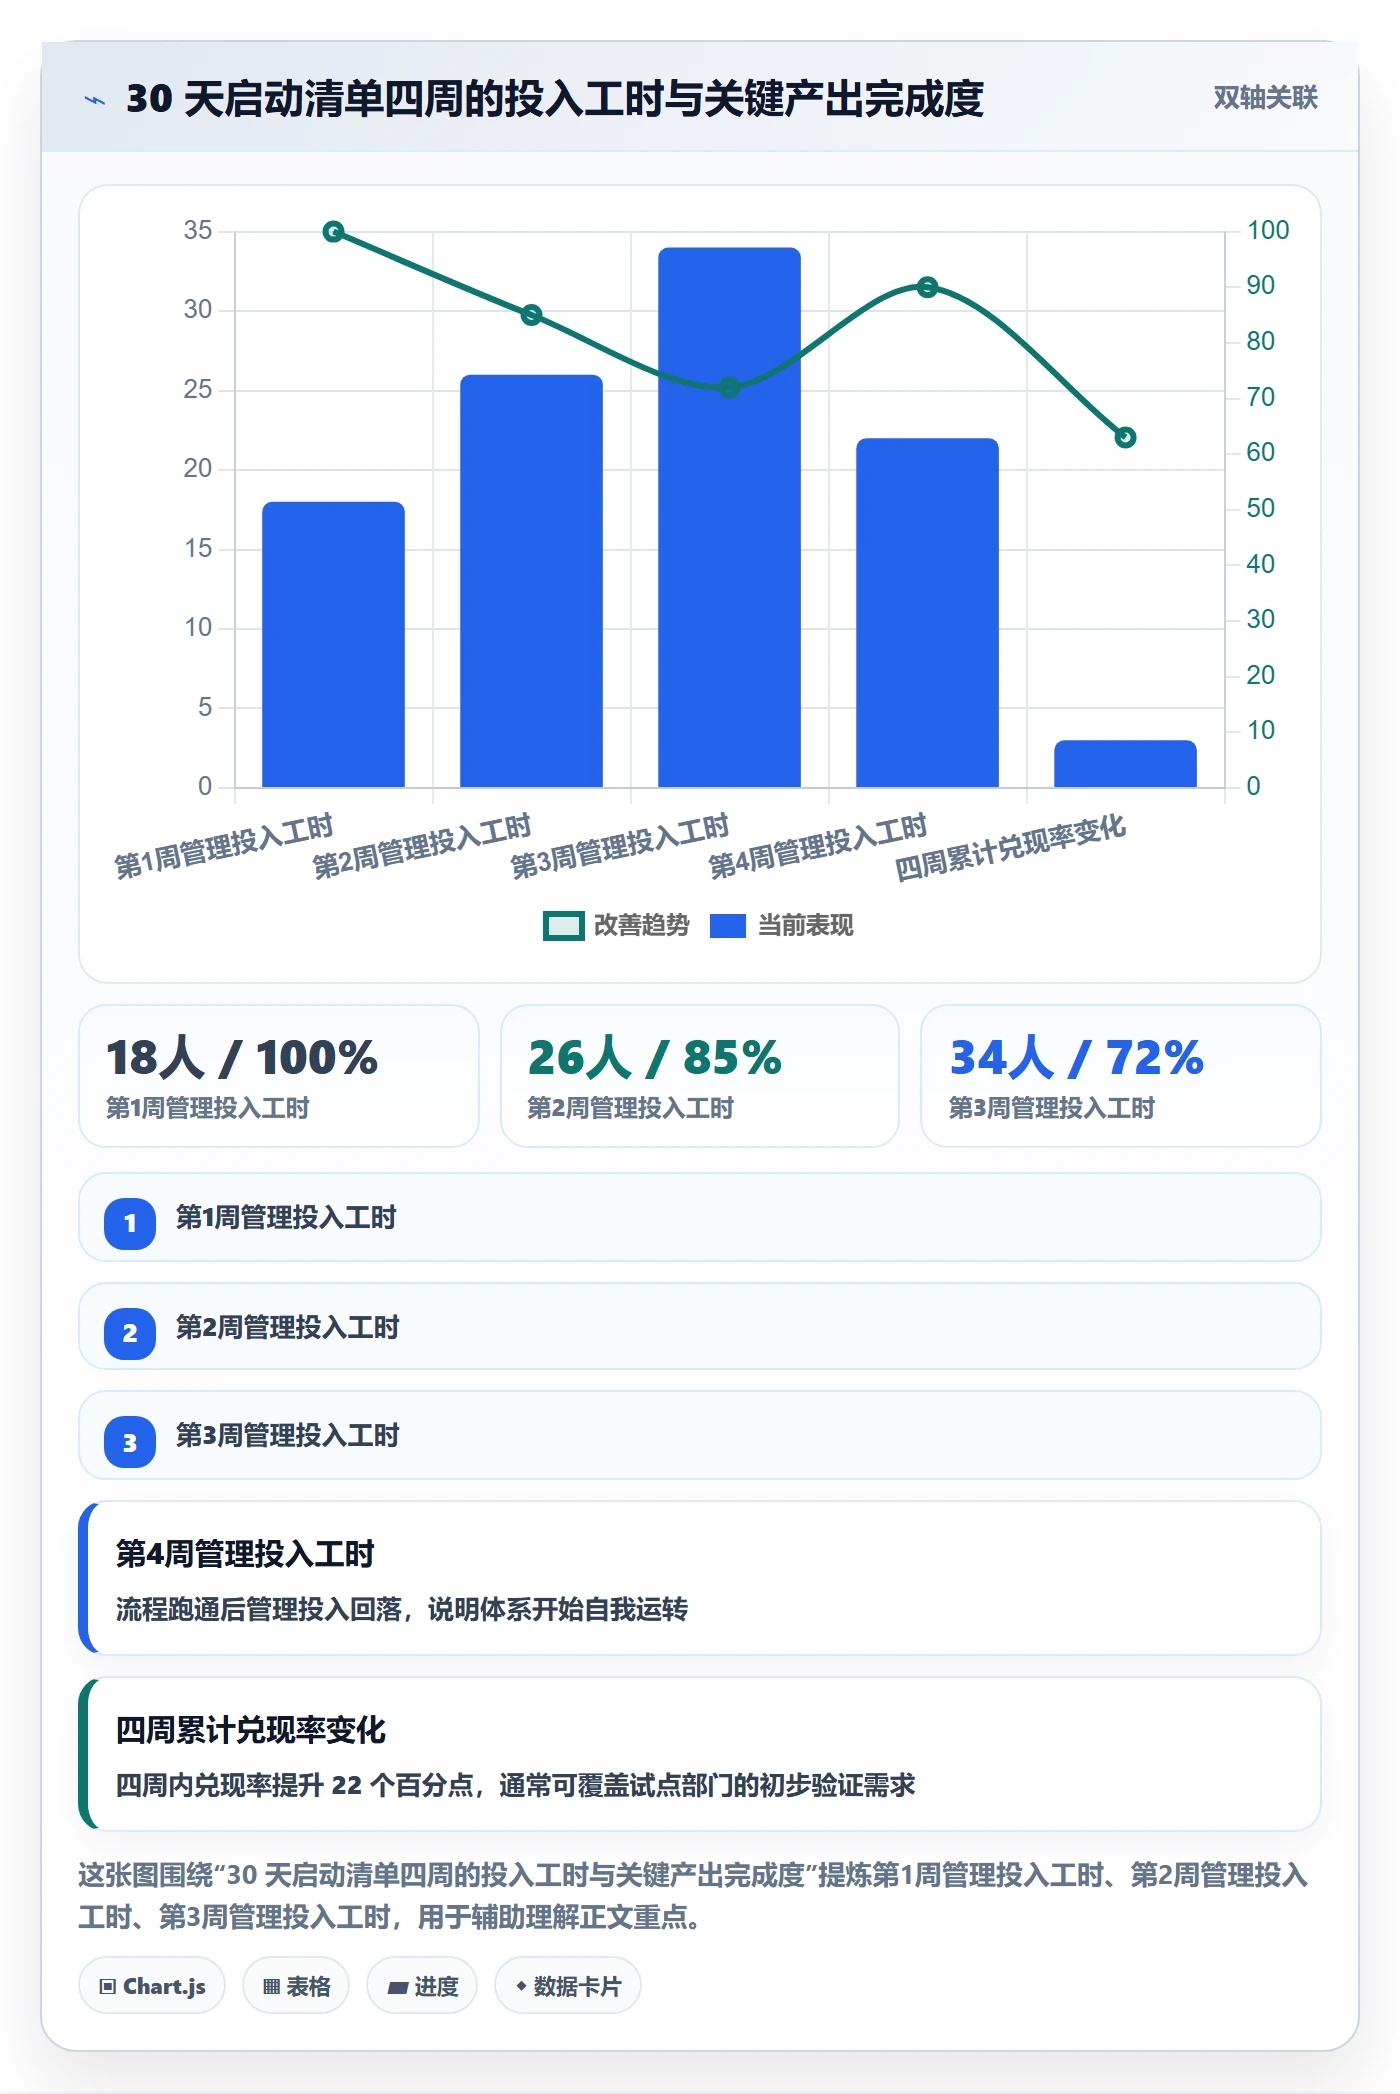
Task: Click the 第2周管理投入工时 blue bar
Action: [x=531, y=581]
